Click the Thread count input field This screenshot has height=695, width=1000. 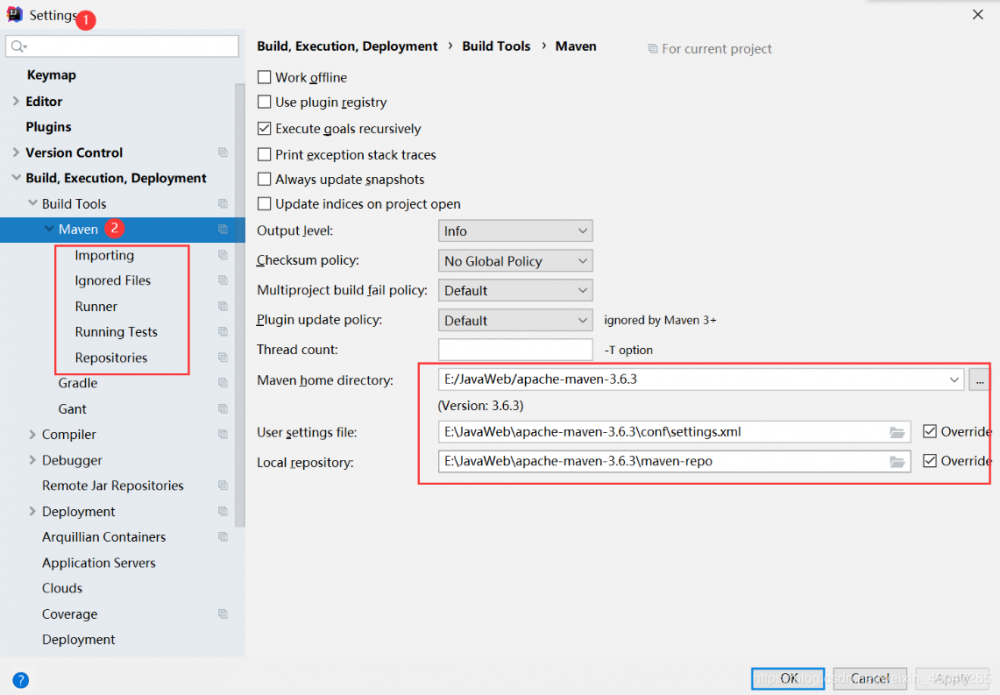click(x=515, y=350)
